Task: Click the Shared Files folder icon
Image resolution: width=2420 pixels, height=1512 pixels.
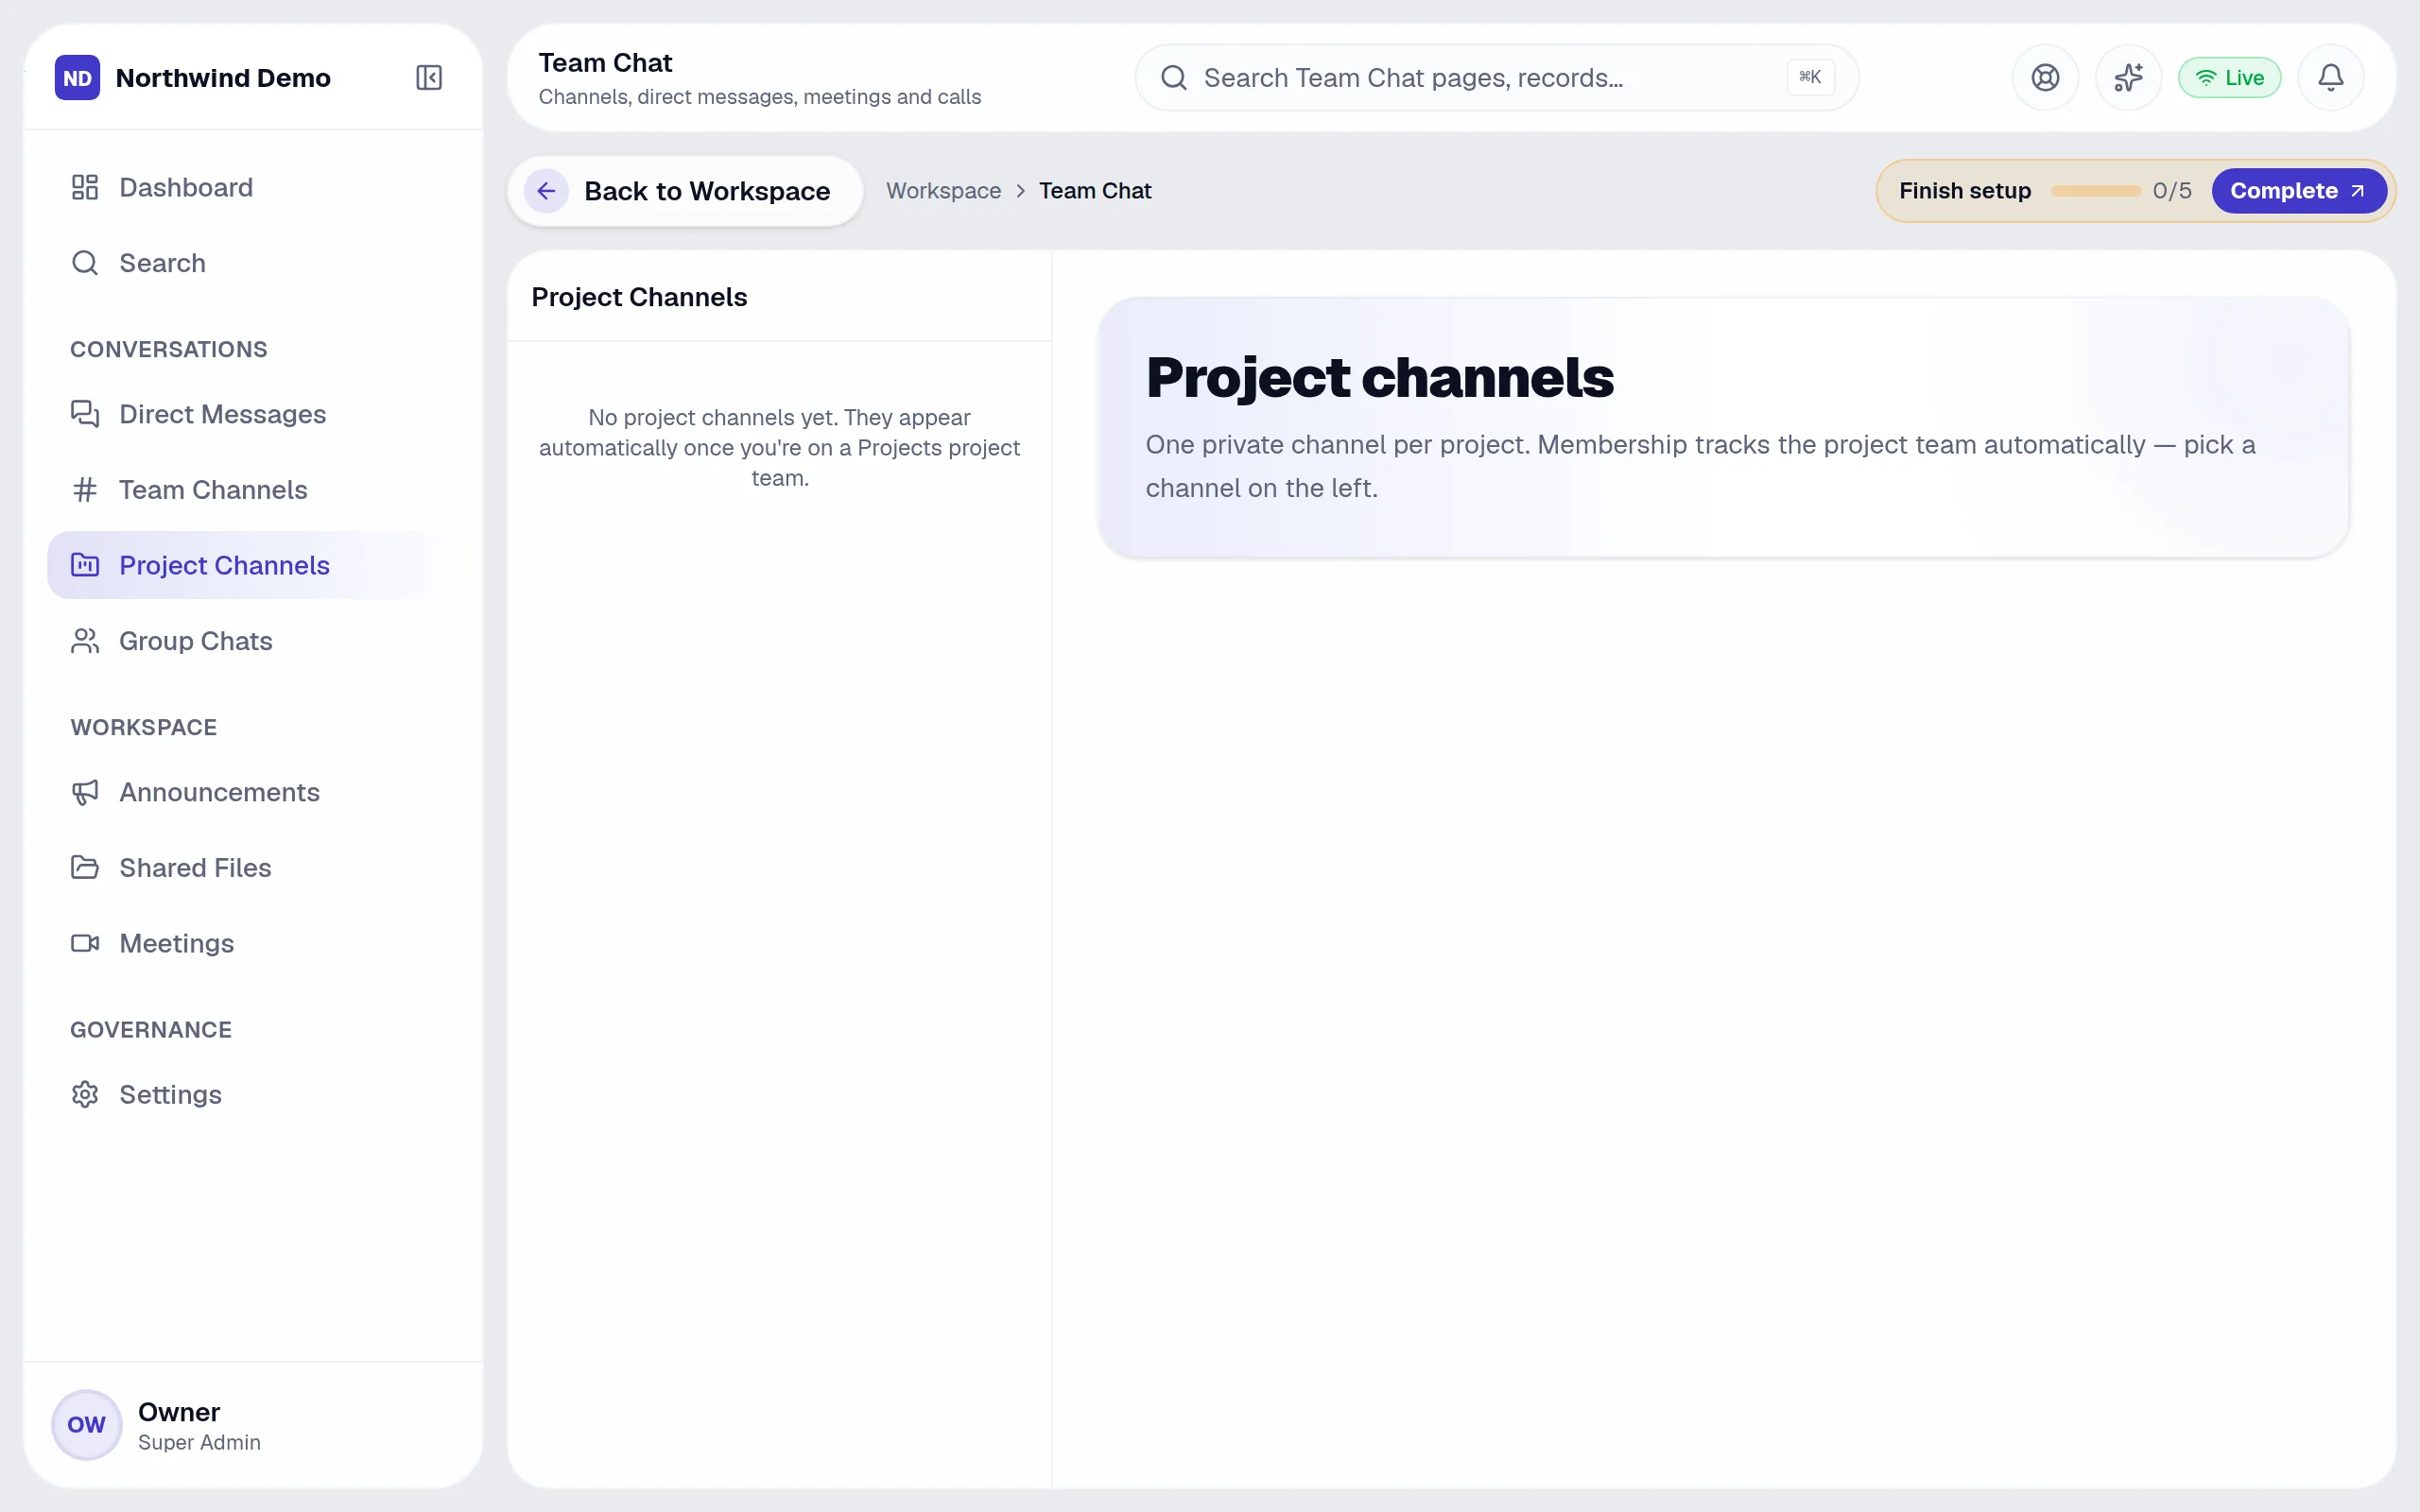Action: [x=85, y=868]
